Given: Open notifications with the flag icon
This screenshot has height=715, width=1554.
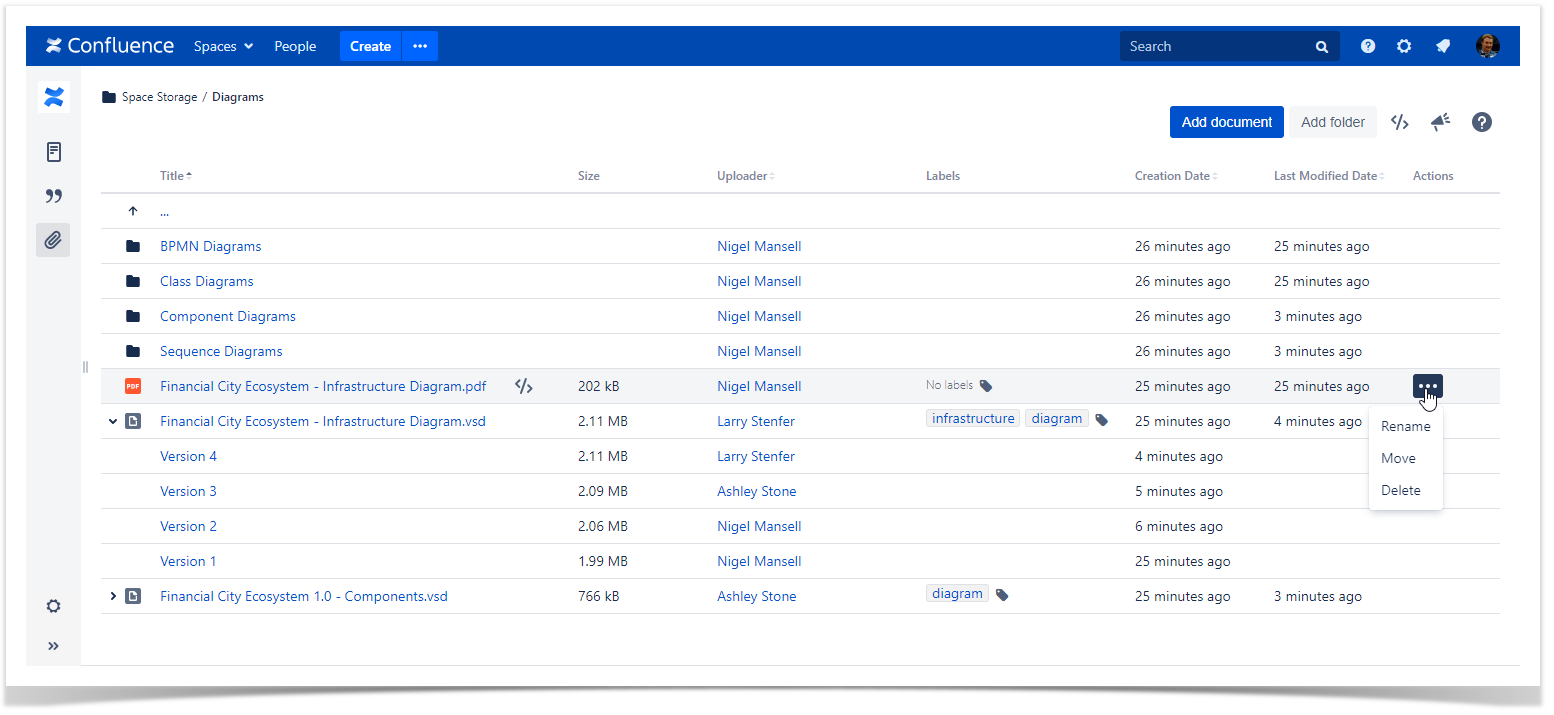Looking at the screenshot, I should tap(1442, 46).
